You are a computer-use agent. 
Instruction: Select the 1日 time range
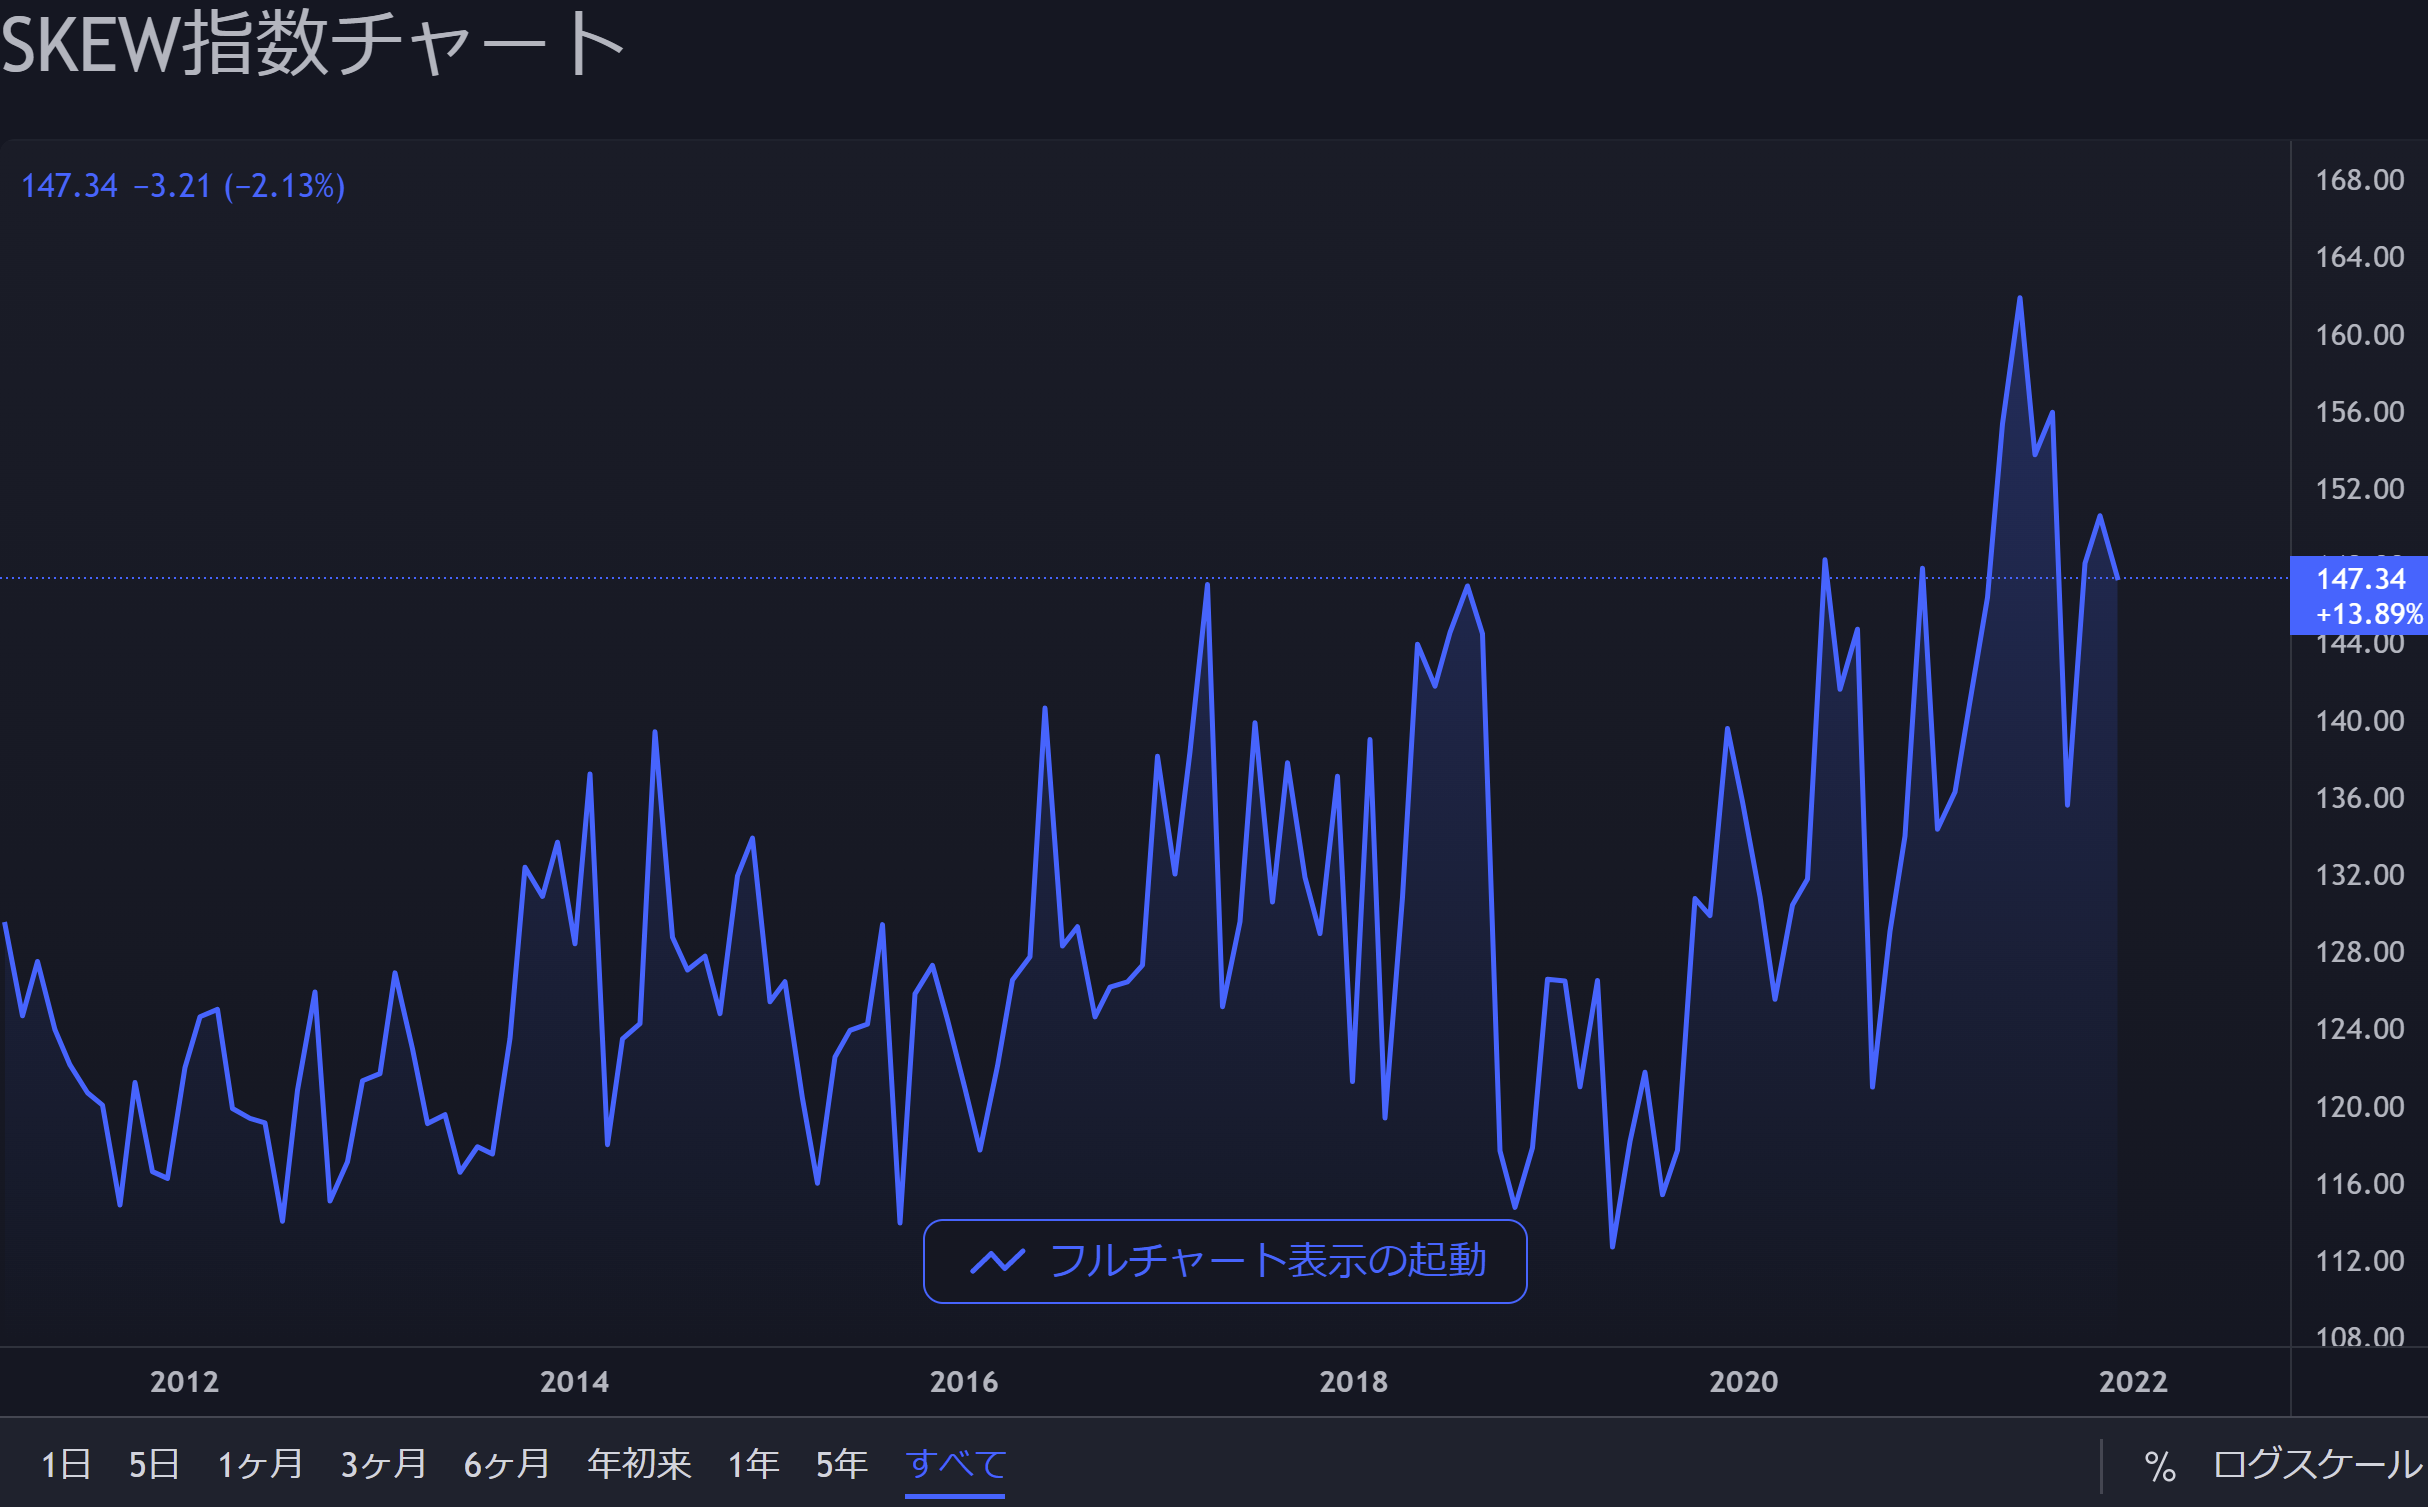coord(66,1464)
